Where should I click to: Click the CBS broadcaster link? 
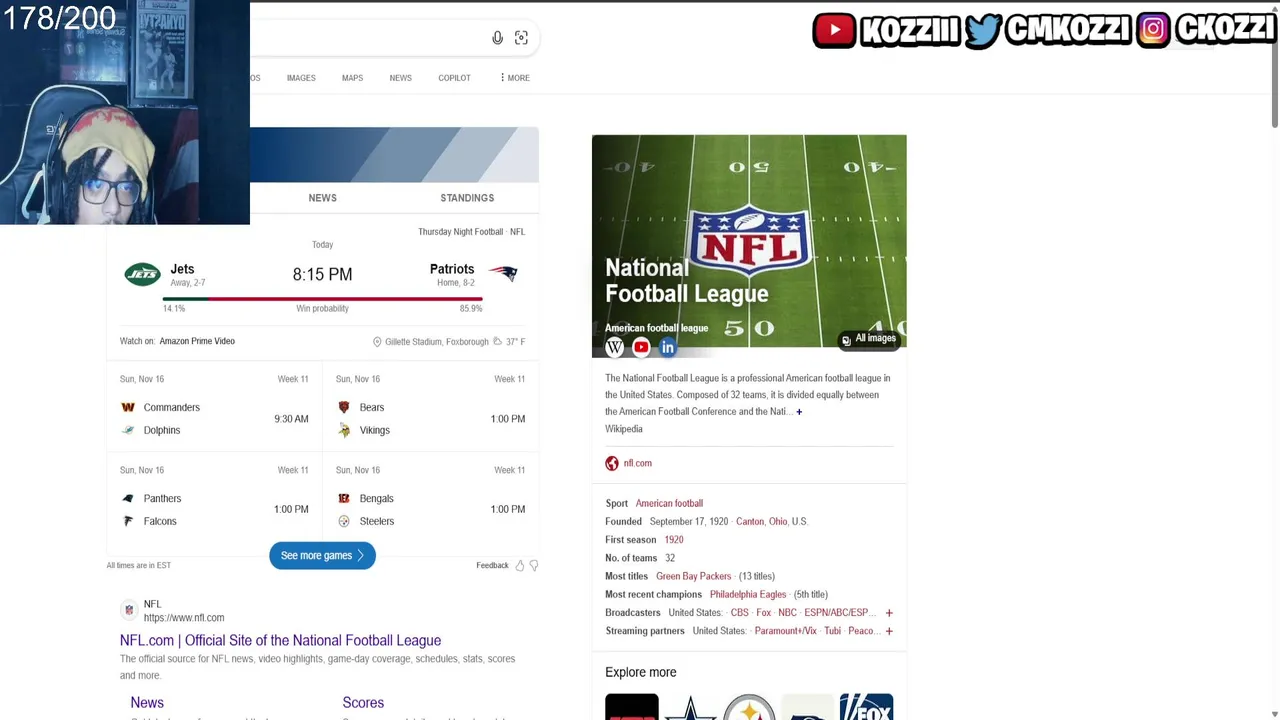pos(739,613)
